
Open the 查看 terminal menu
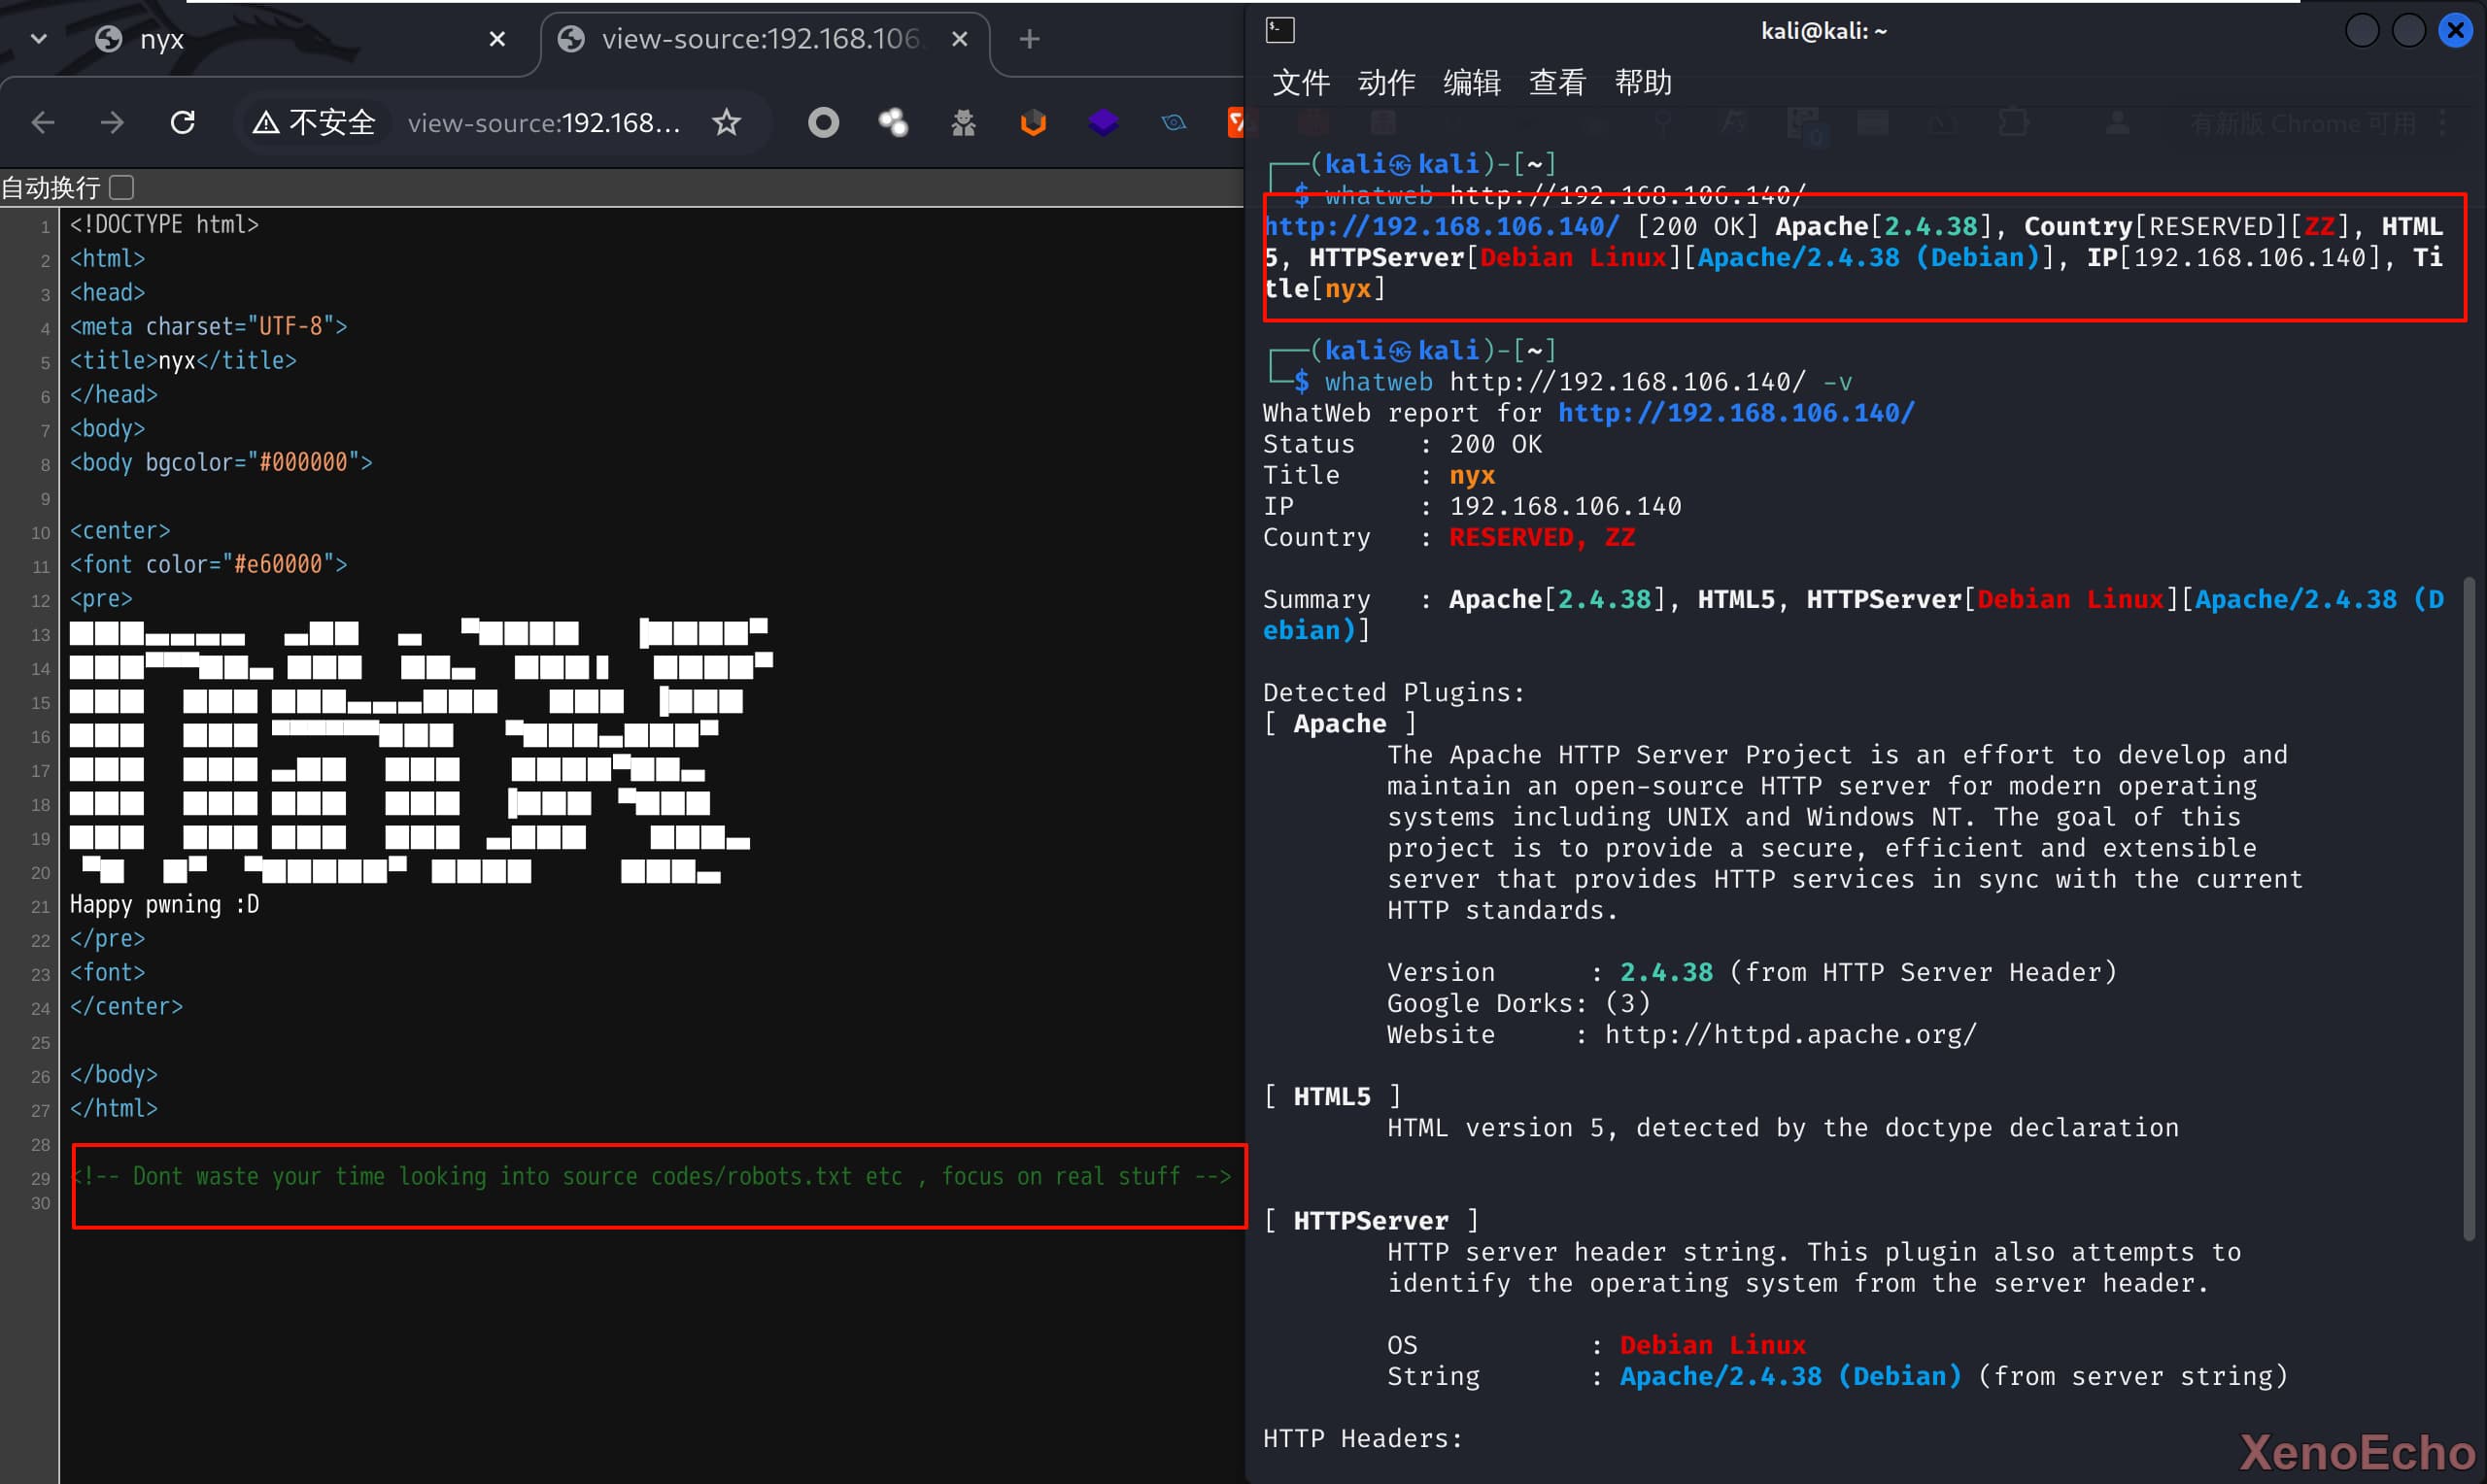(x=1557, y=82)
